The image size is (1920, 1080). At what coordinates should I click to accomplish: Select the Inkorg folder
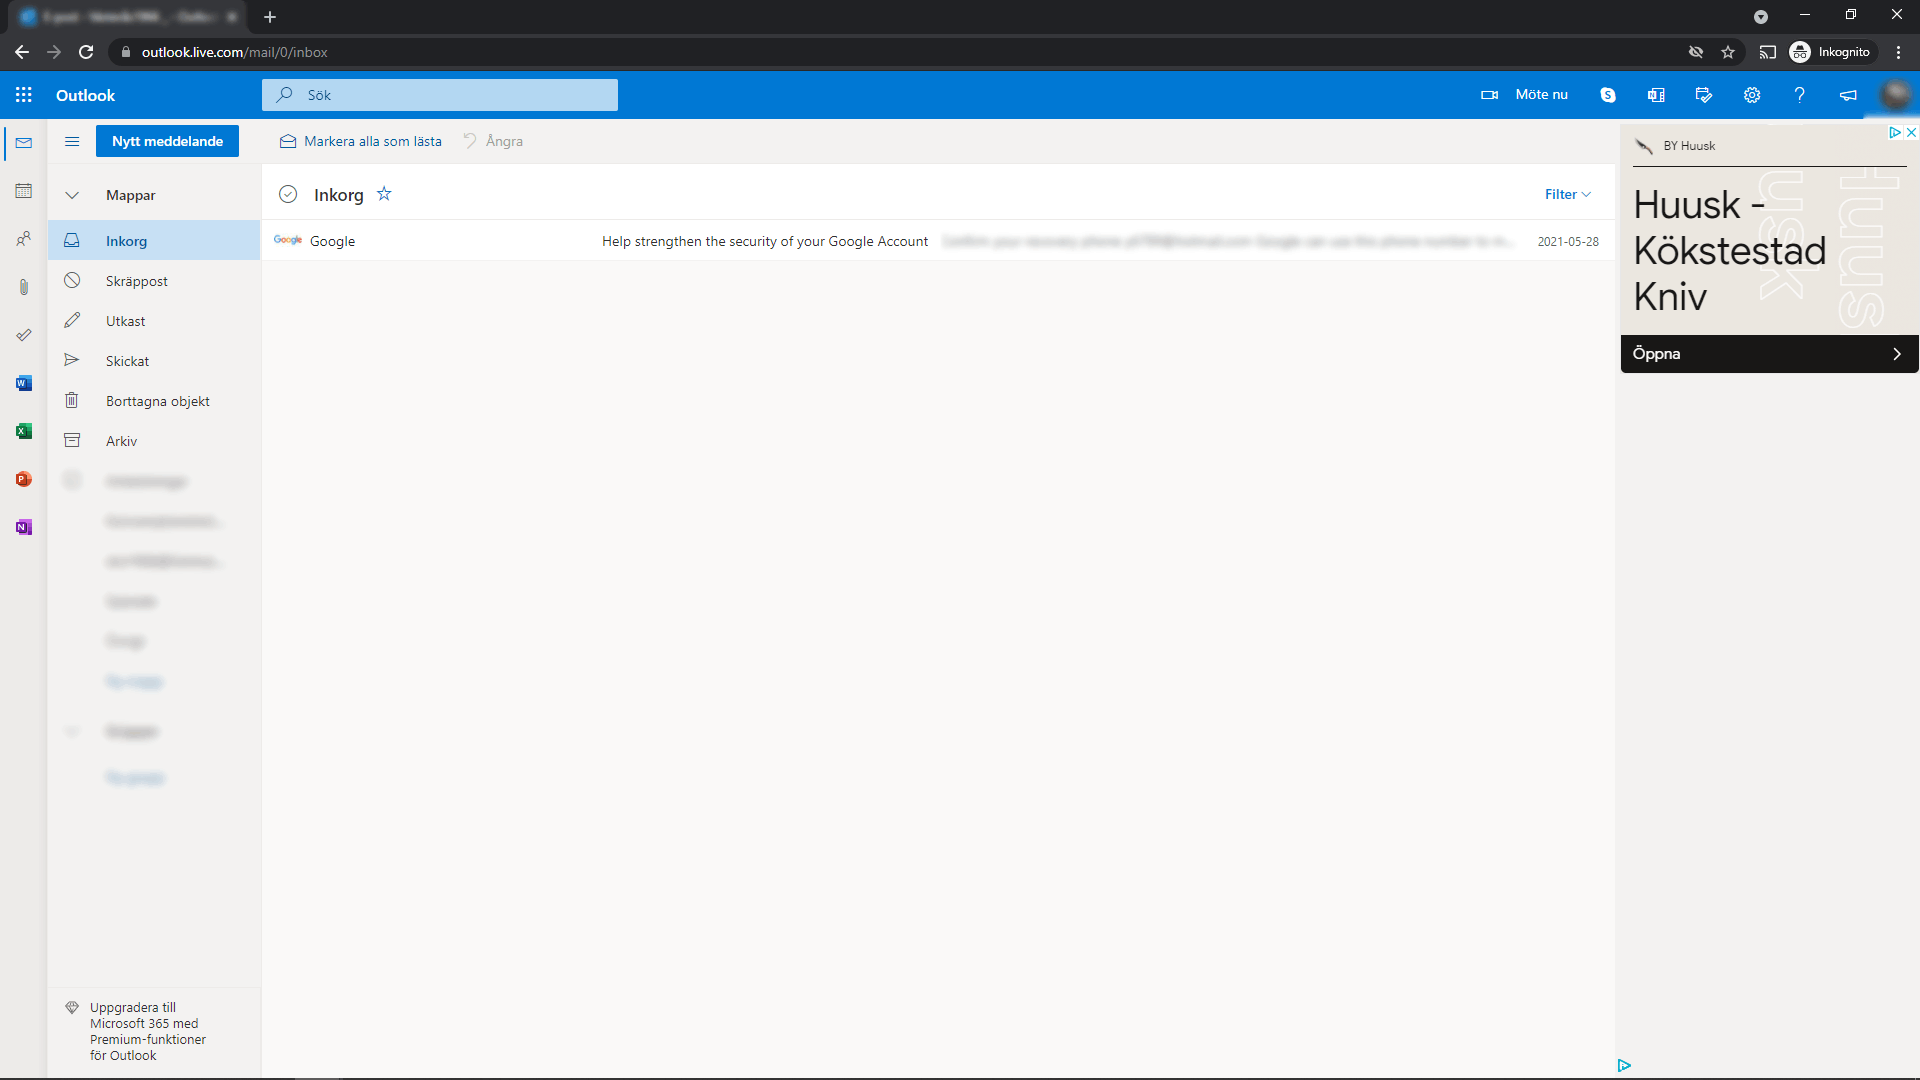click(154, 241)
